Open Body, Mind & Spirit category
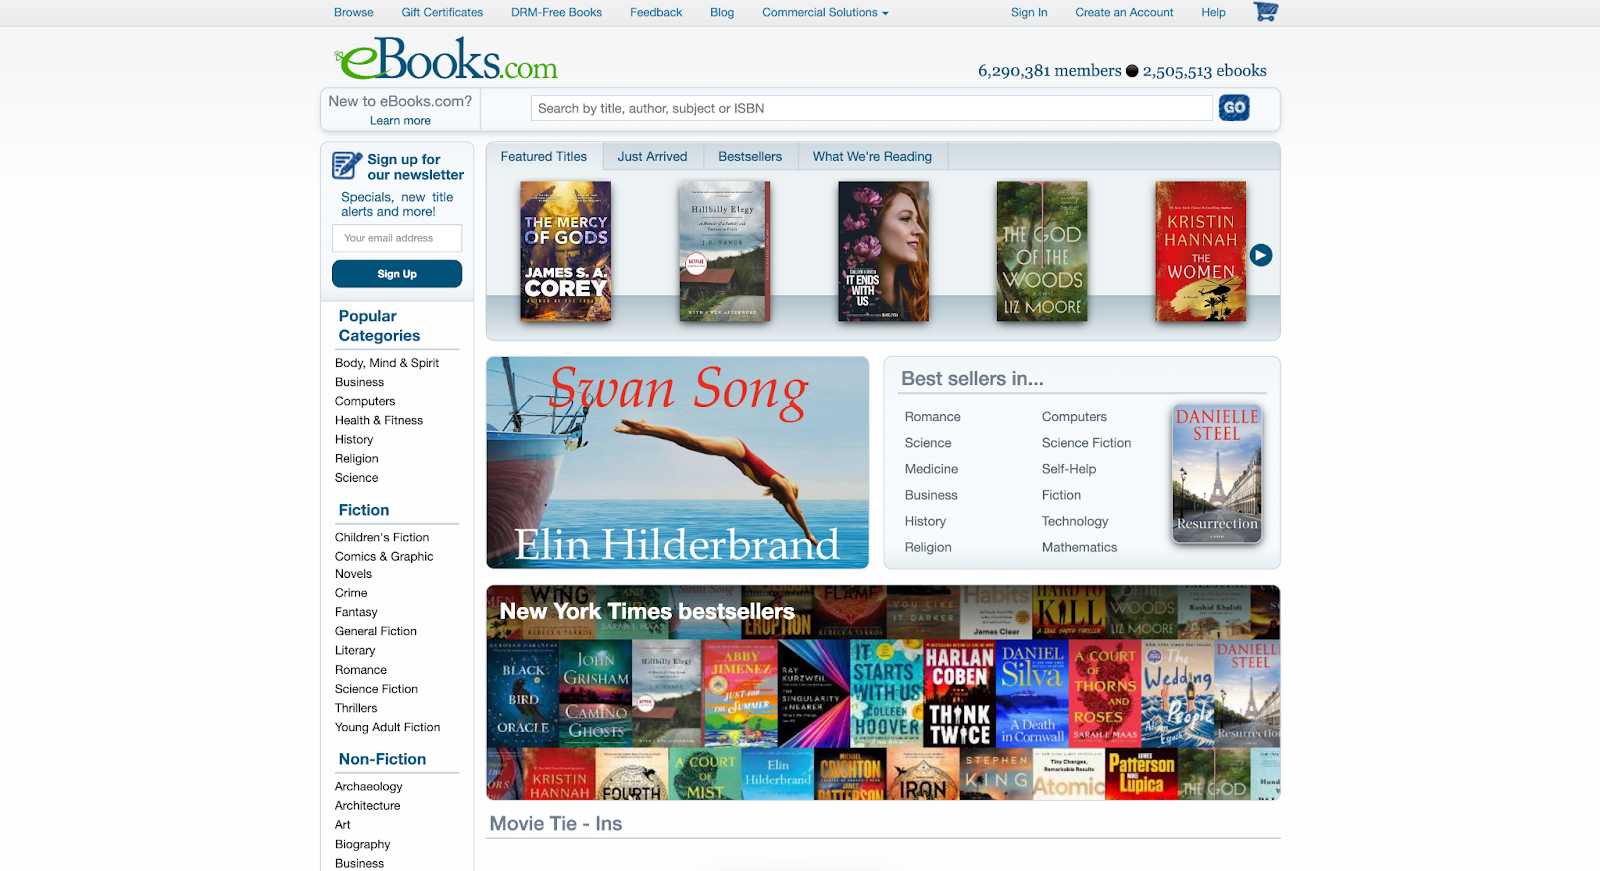This screenshot has width=1600, height=871. point(387,363)
